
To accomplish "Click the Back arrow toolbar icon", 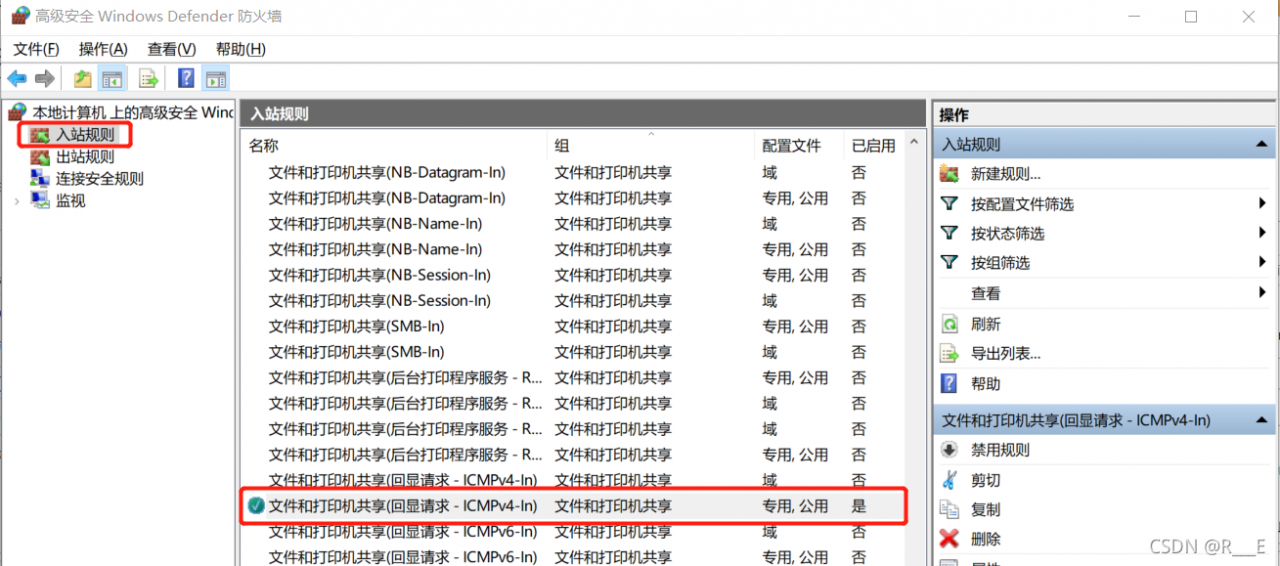I will tap(17, 79).
